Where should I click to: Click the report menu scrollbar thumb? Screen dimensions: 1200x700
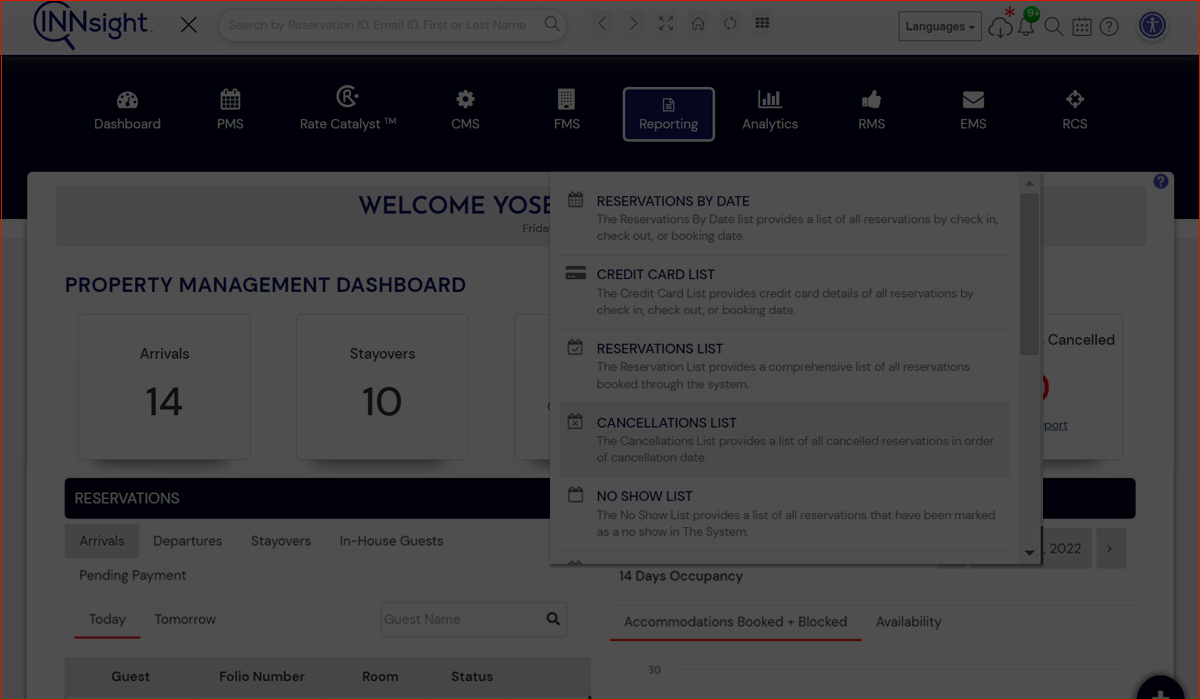(x=1029, y=273)
